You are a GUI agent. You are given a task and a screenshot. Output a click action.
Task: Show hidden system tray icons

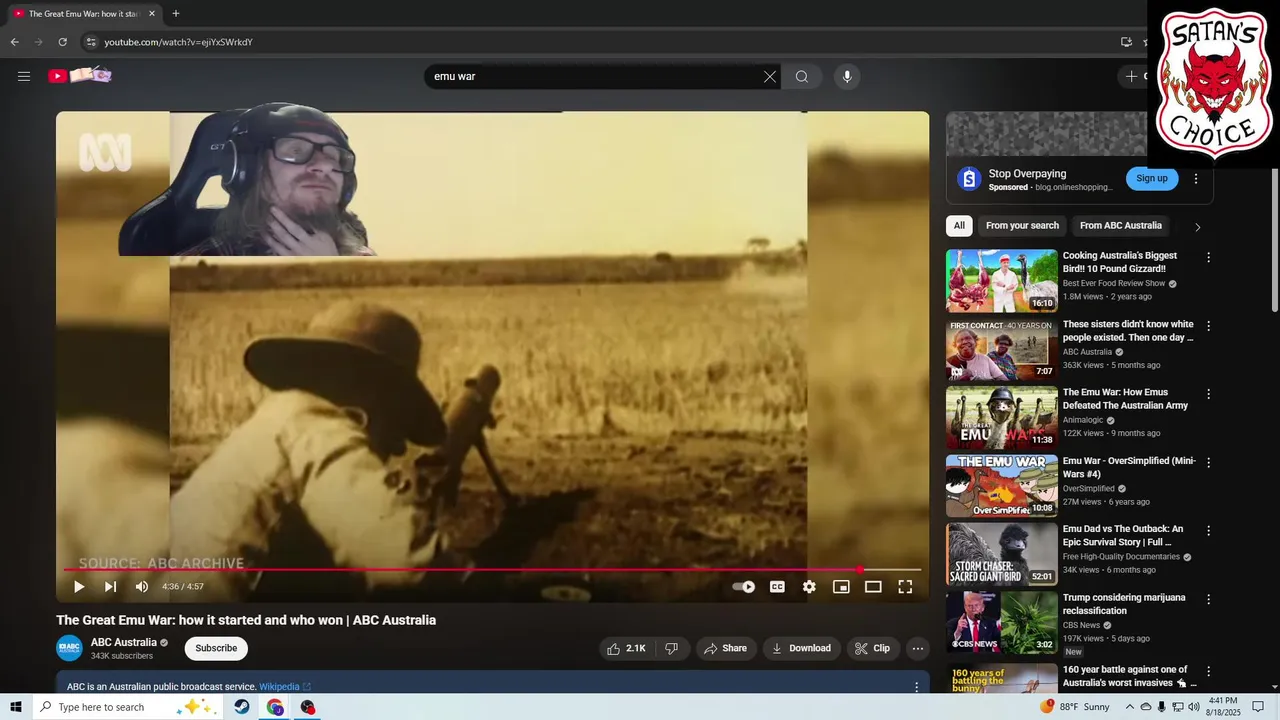click(x=1130, y=707)
